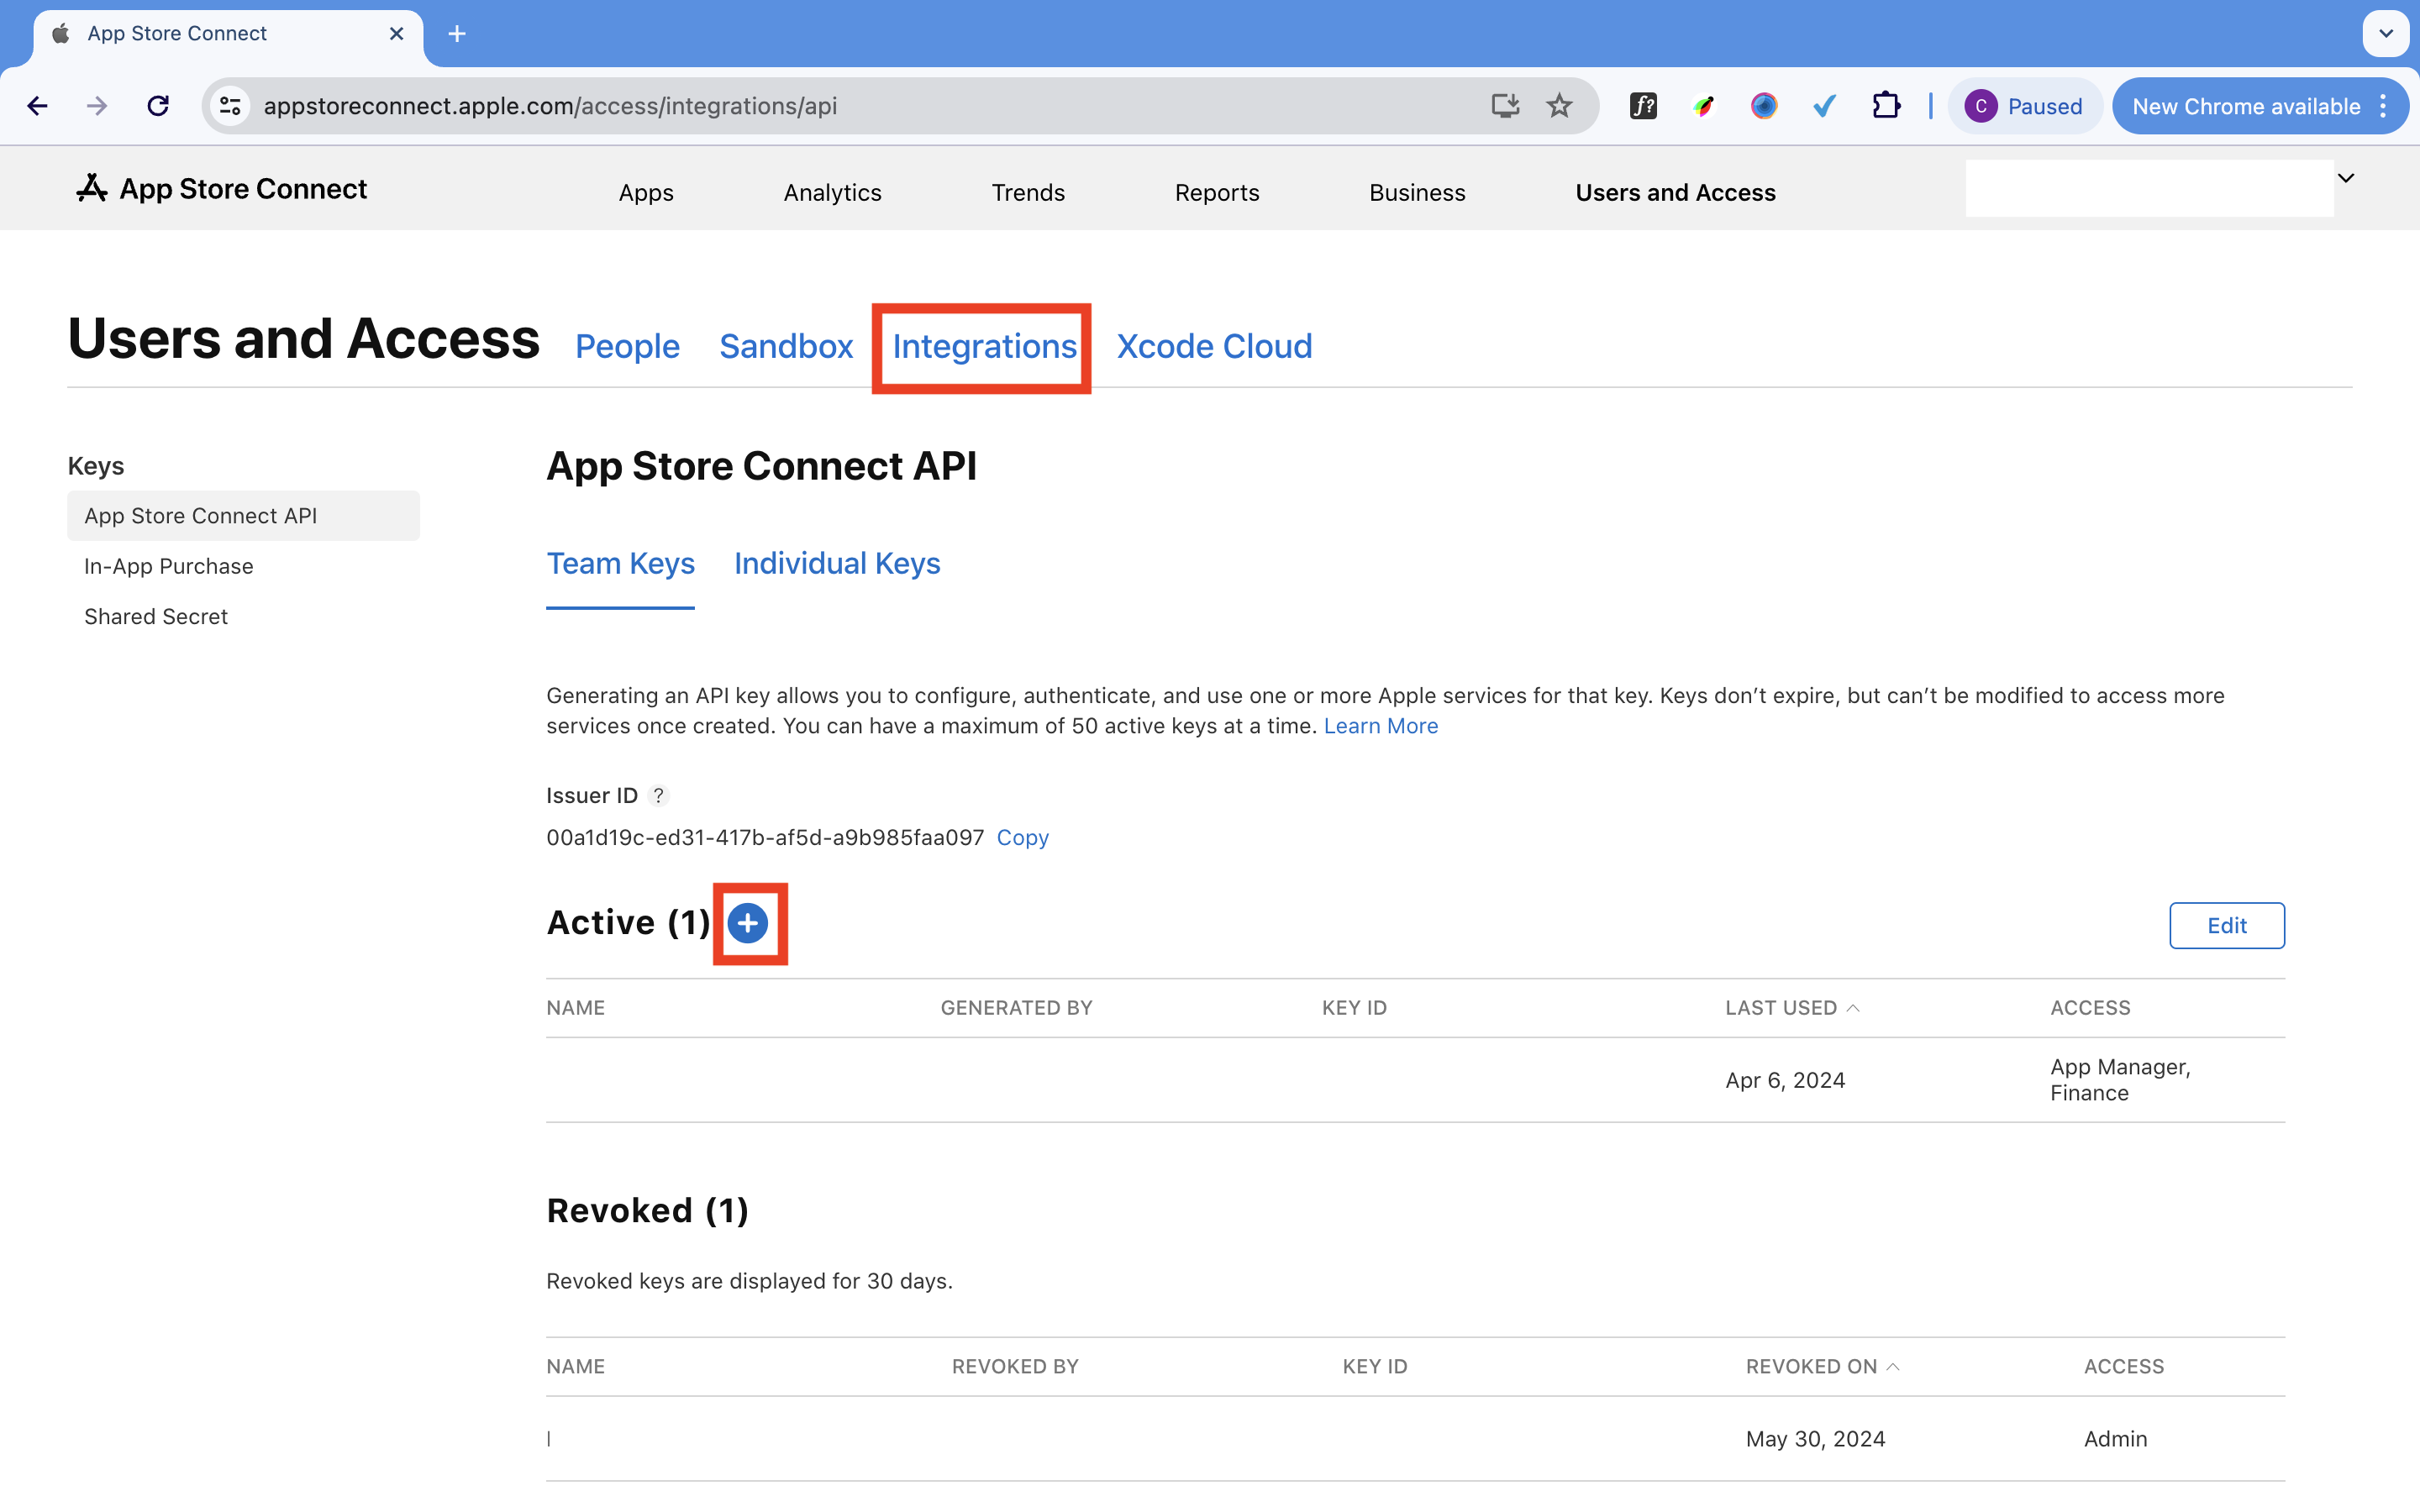Click the Issuer ID value text
Image resolution: width=2420 pixels, height=1512 pixels.
click(x=765, y=838)
